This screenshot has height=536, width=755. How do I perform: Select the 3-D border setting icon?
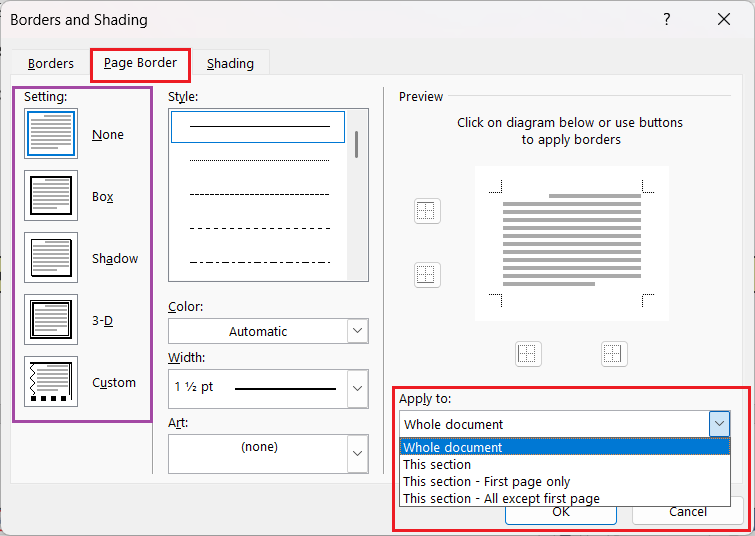click(x=51, y=320)
